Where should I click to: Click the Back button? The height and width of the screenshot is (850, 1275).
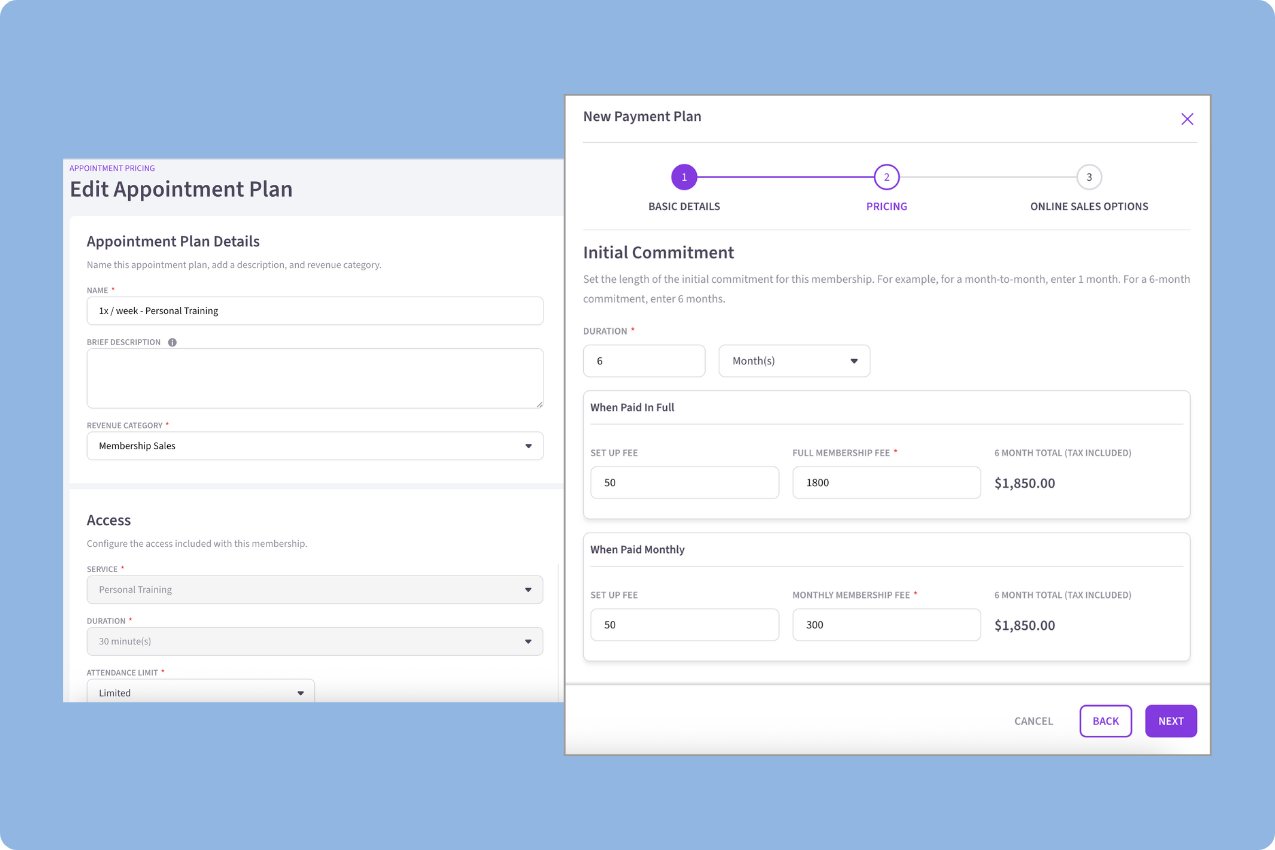click(x=1105, y=721)
